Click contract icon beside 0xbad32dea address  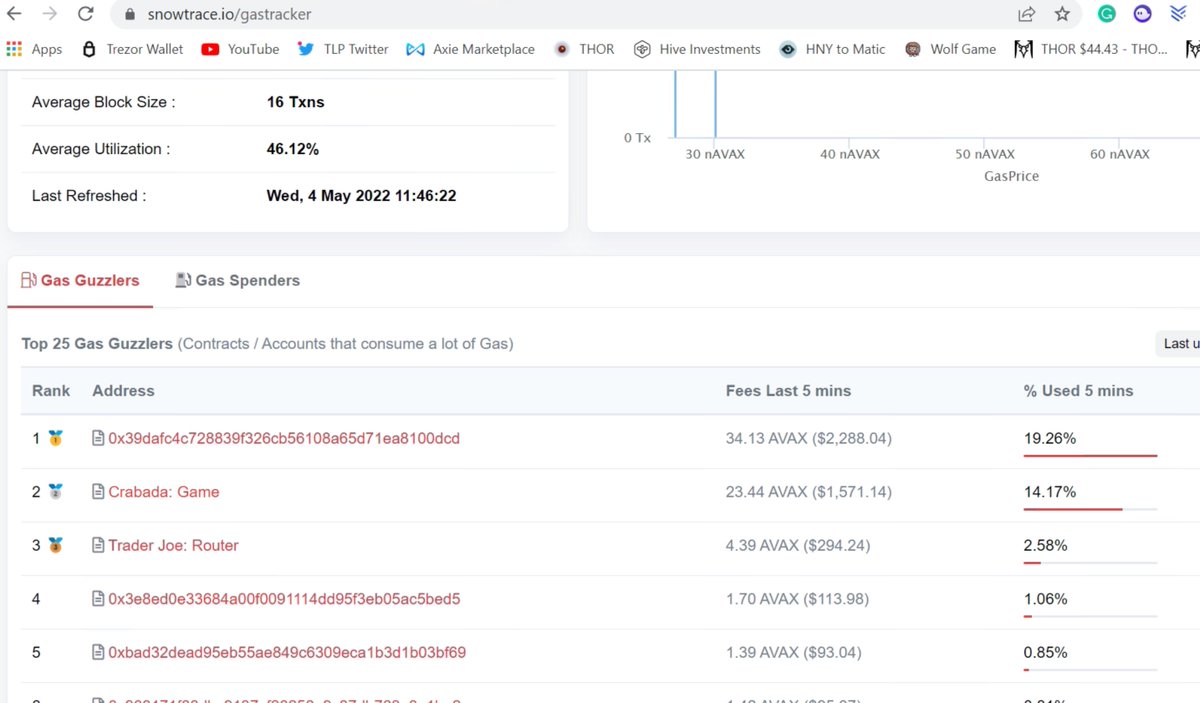point(98,653)
